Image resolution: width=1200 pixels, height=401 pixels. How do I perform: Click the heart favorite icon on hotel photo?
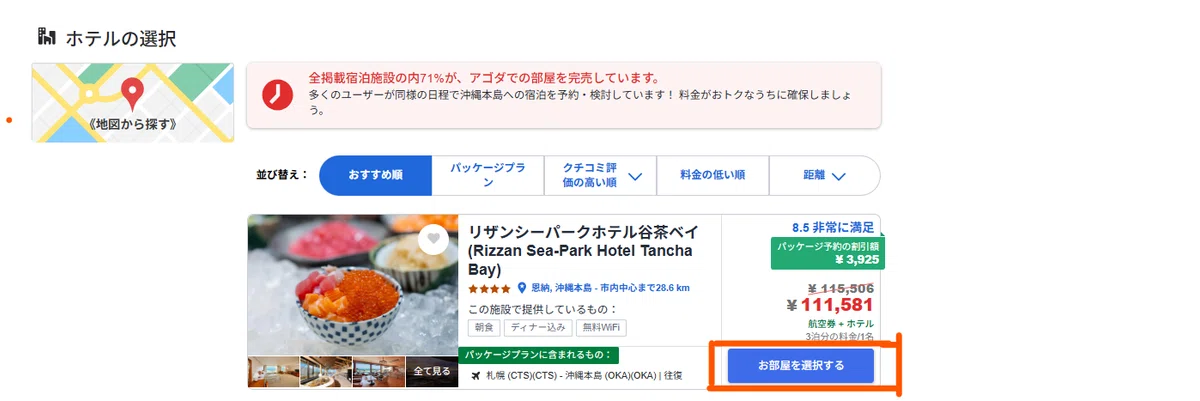click(x=432, y=239)
